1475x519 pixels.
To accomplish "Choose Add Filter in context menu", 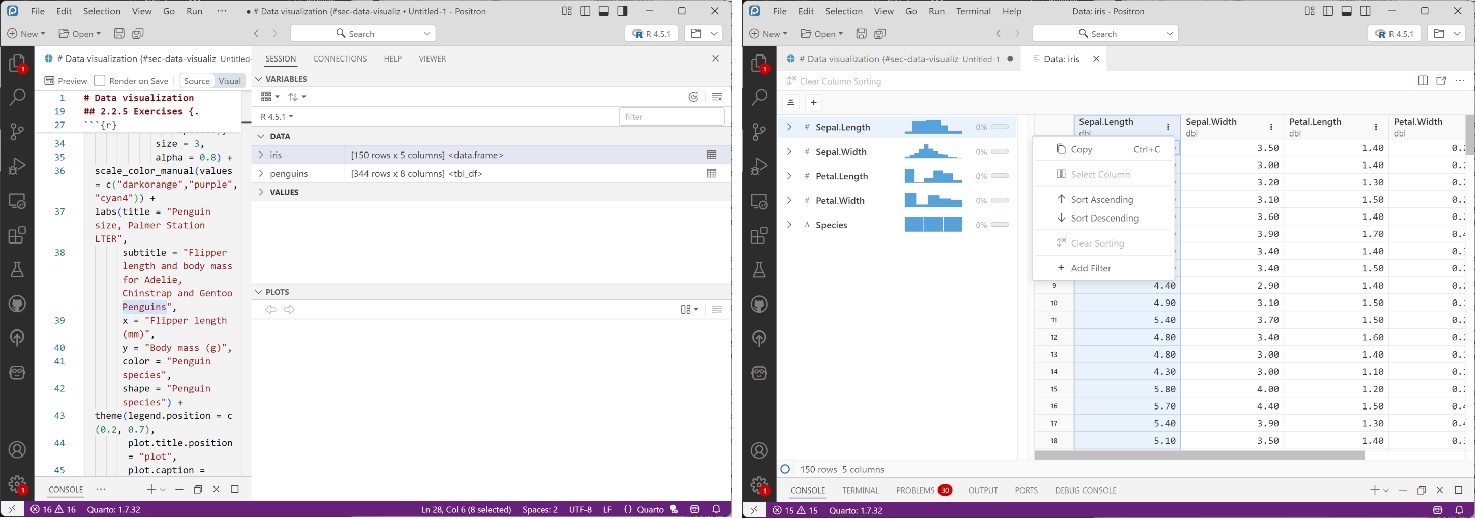I will [x=1103, y=268].
